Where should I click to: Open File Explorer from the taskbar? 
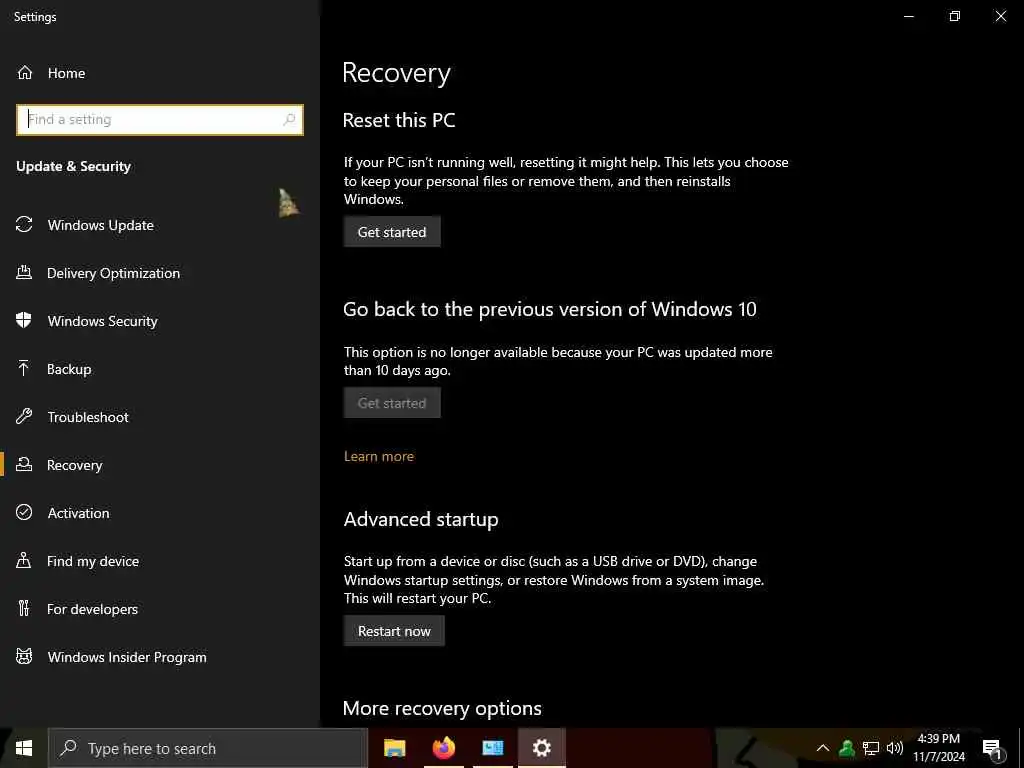394,748
